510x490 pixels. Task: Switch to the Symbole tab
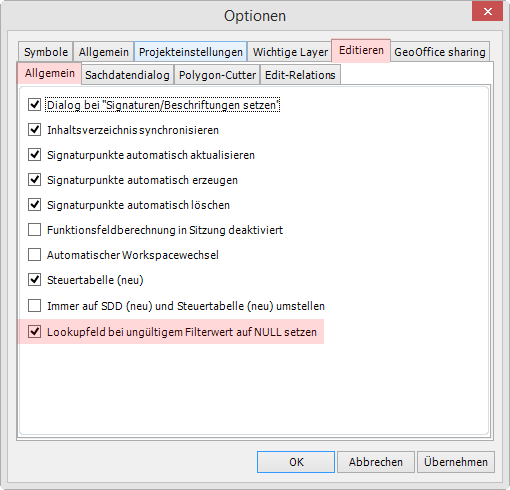pos(46,52)
